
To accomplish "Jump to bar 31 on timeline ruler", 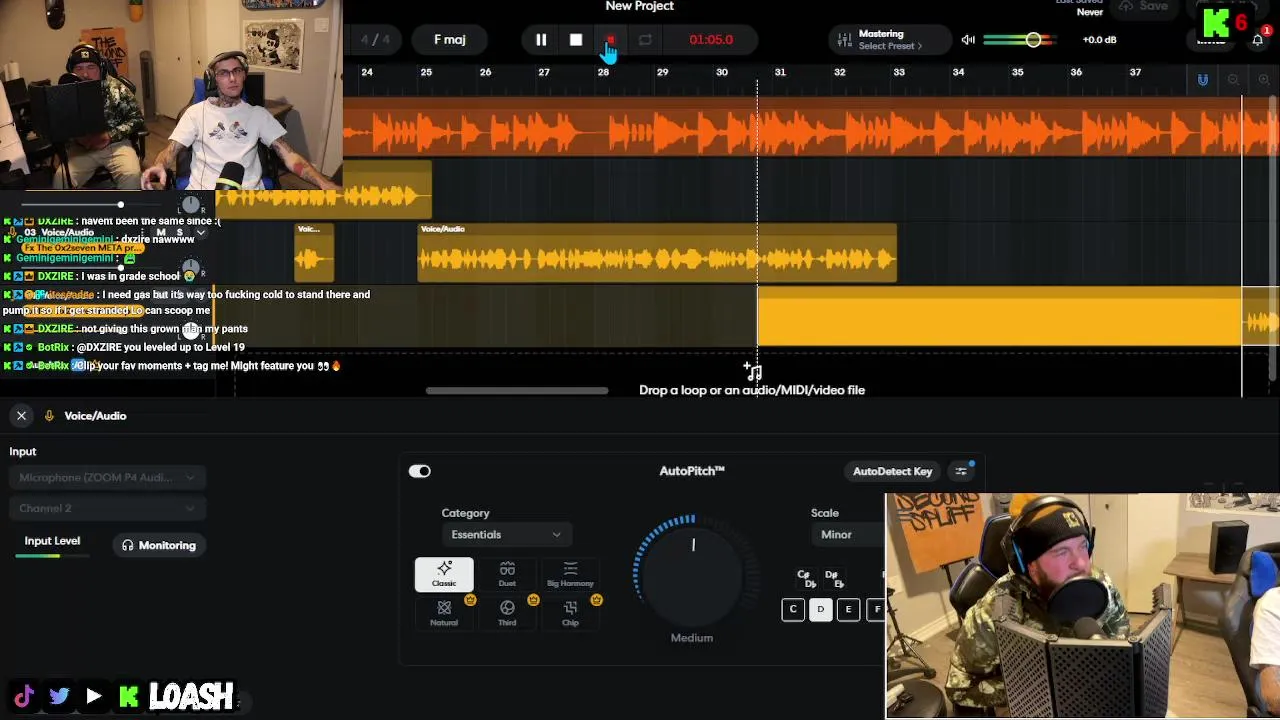I will coord(780,72).
